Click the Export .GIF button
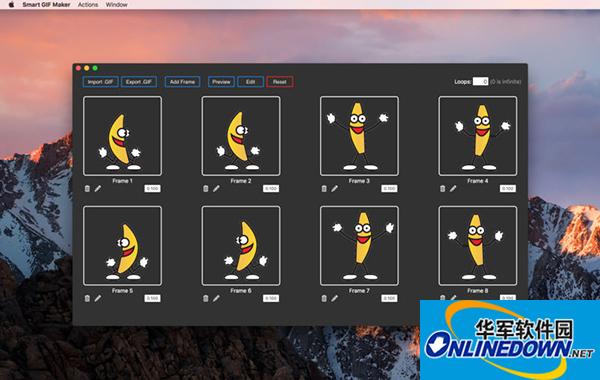Viewport: 600px width, 380px height. tap(139, 82)
